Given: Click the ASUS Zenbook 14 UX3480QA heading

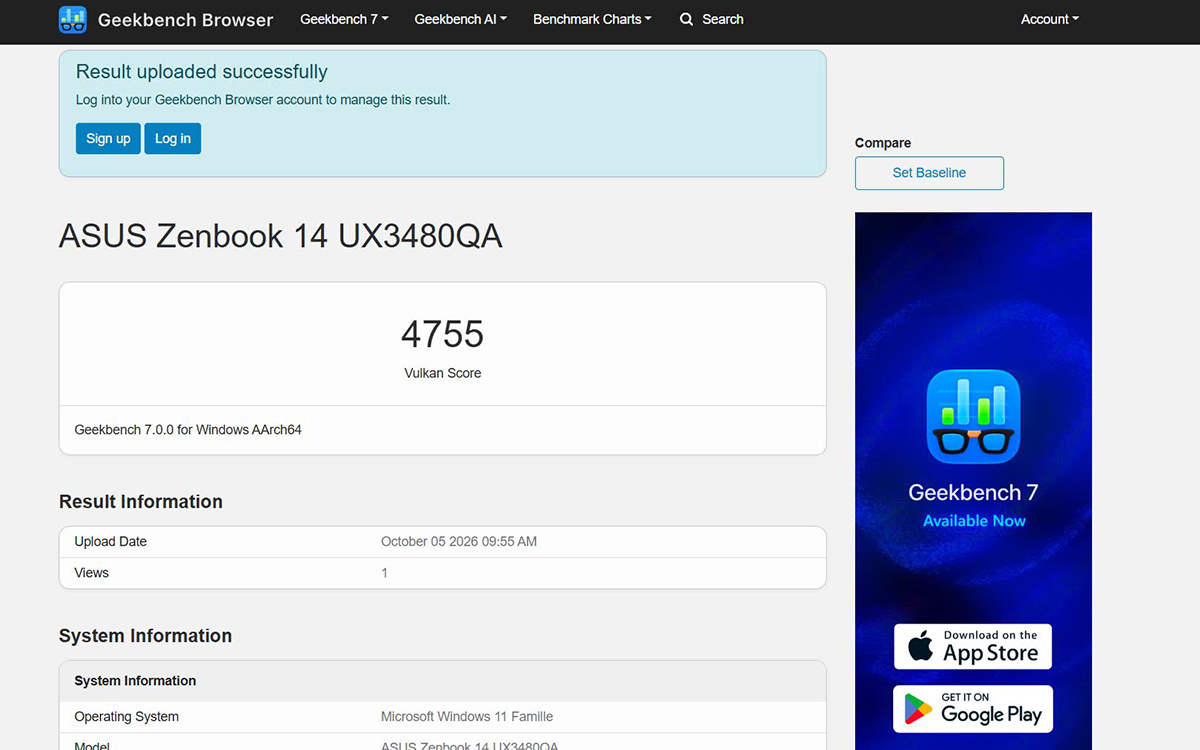Looking at the screenshot, I should tap(280, 236).
